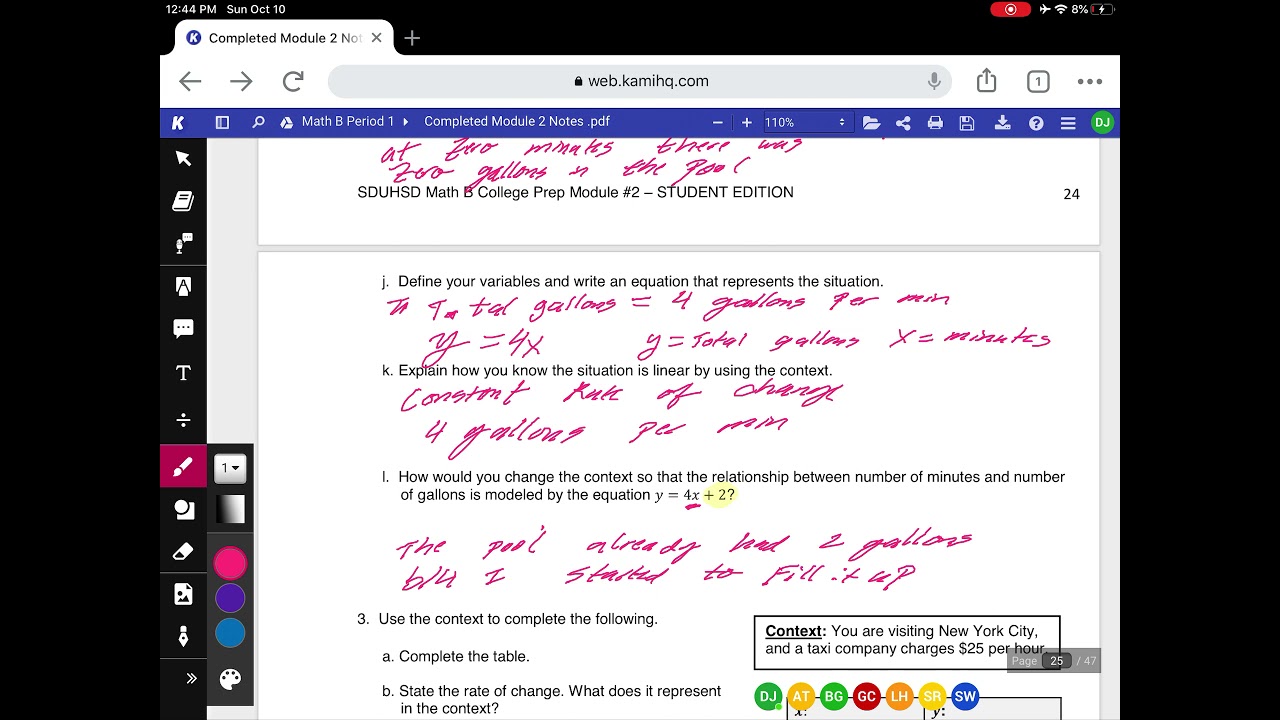Adjust the stroke transparency gradient box
1280x720 pixels.
230,510
